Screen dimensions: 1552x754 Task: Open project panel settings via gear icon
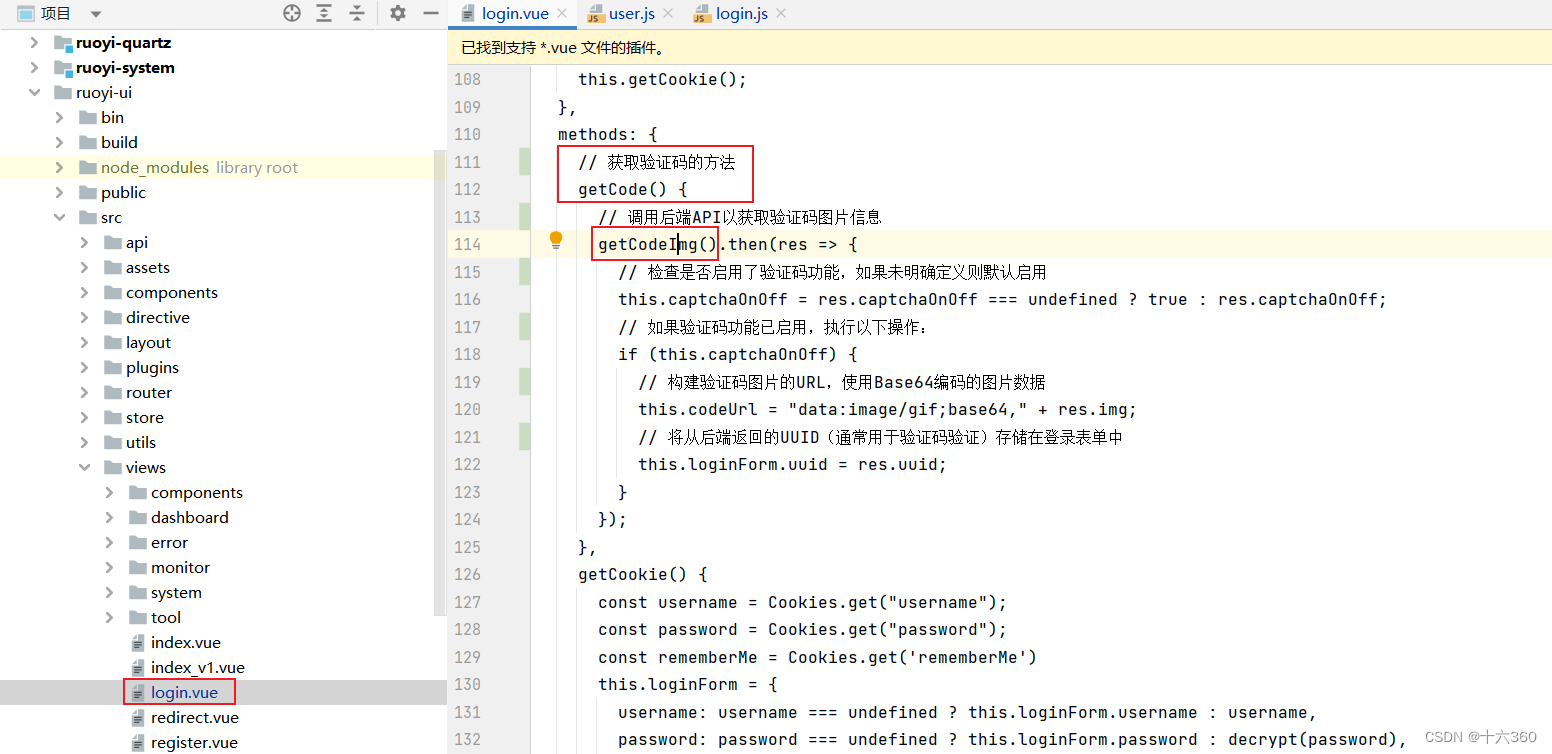point(397,13)
